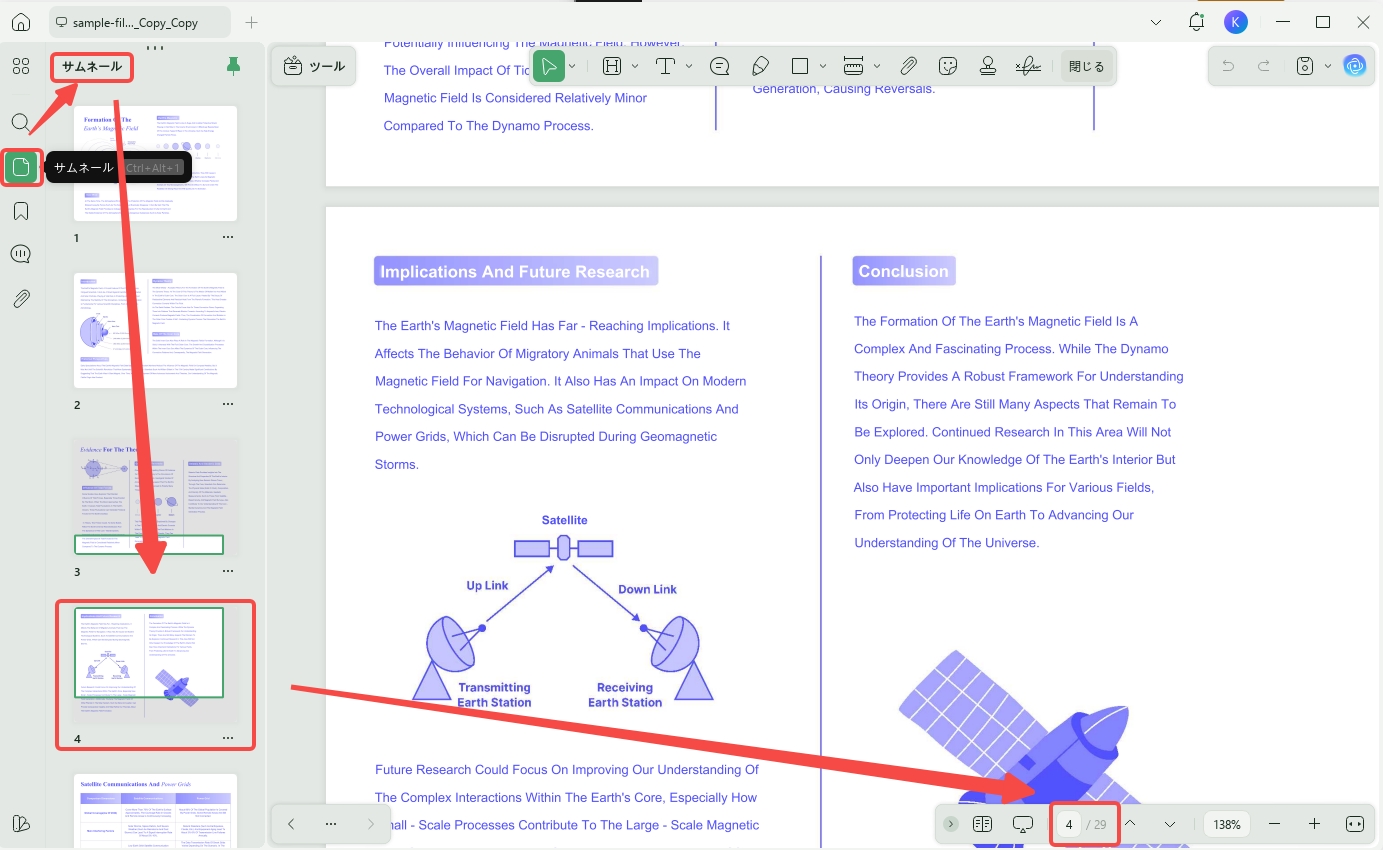Click the ツール tools button
The image size is (1383, 850).
coord(313,66)
